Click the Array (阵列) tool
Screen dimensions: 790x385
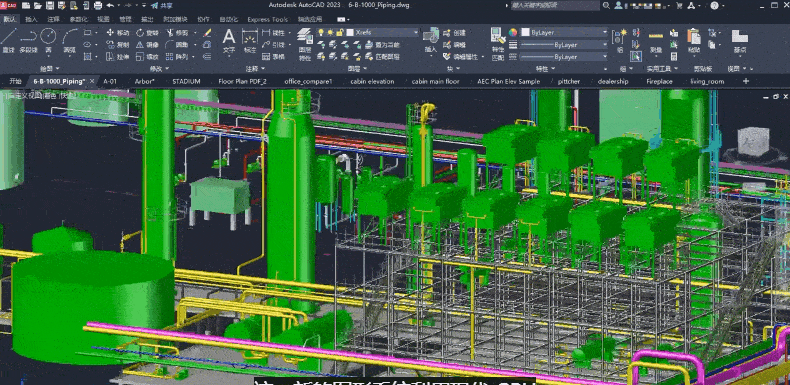(177, 57)
